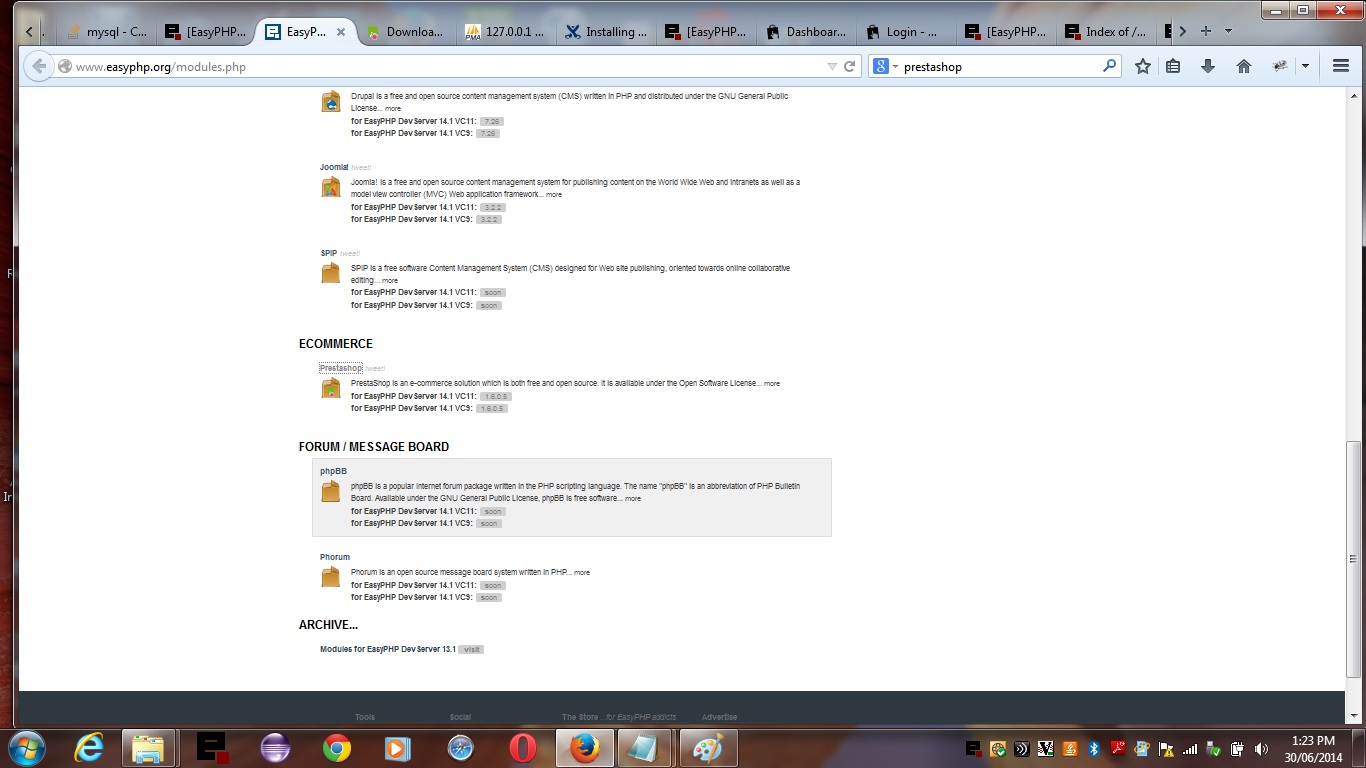Click 'more' after the Phorum description
The image size is (1366, 768).
(582, 573)
